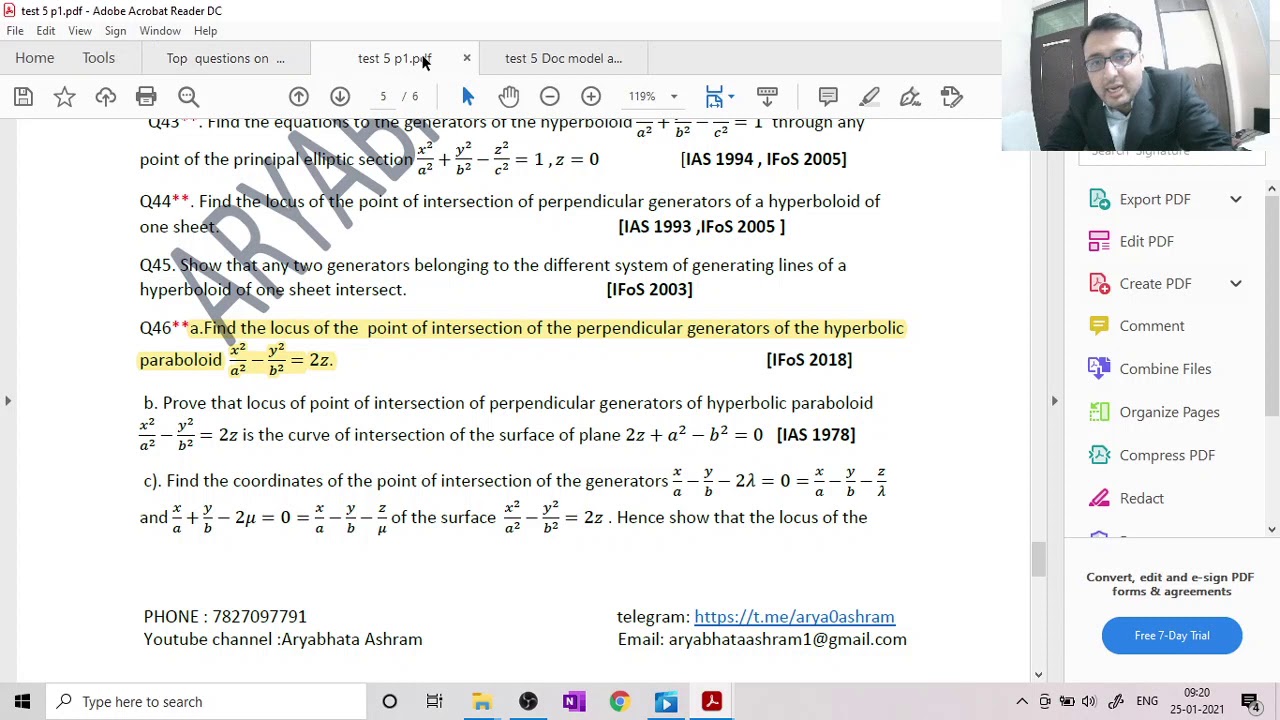Open Cortana circle icon
1280x720 pixels.
click(390, 702)
